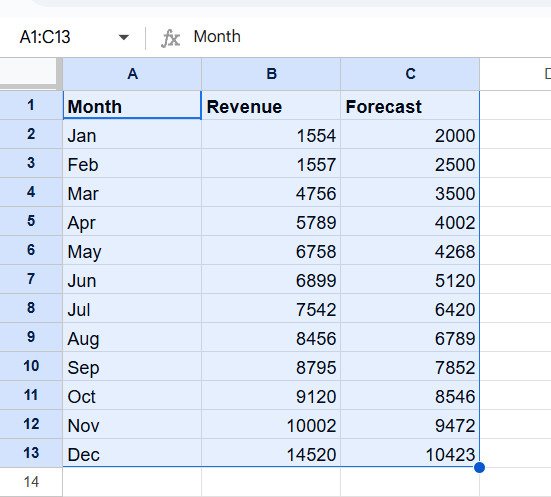Click forecast value 2500

[x=410, y=163]
